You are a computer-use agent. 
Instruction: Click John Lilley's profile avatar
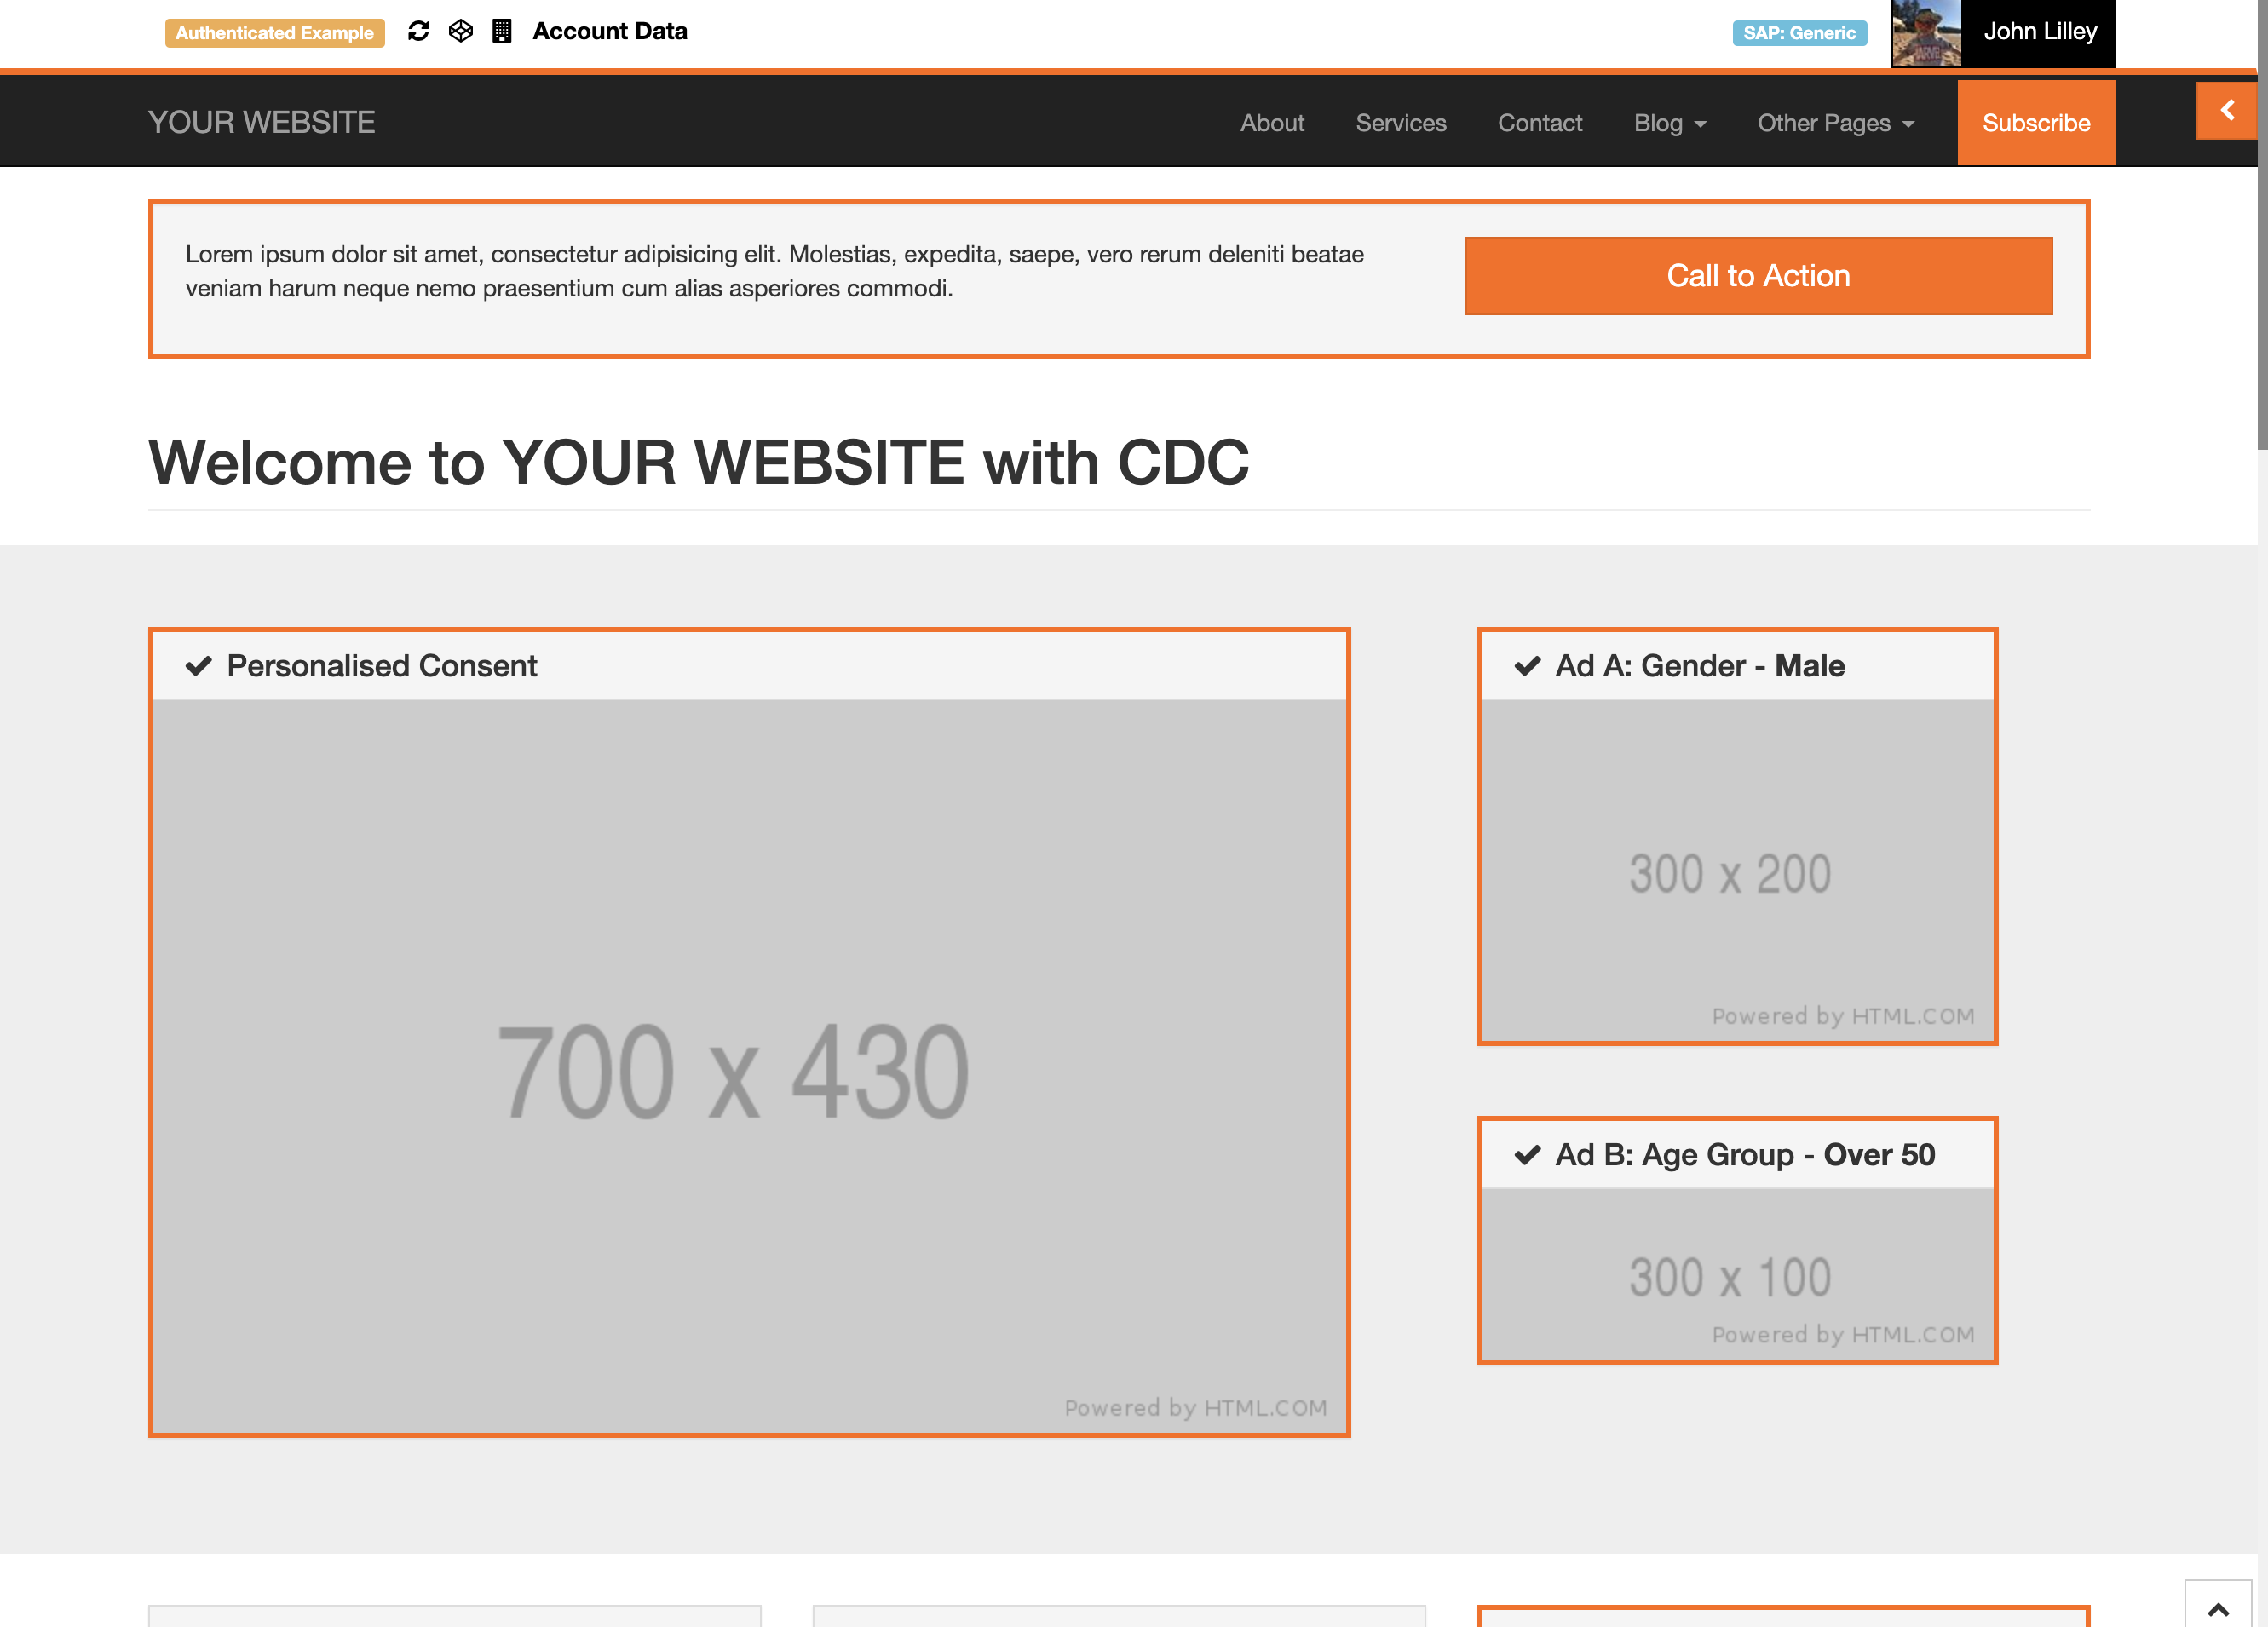(x=1925, y=33)
